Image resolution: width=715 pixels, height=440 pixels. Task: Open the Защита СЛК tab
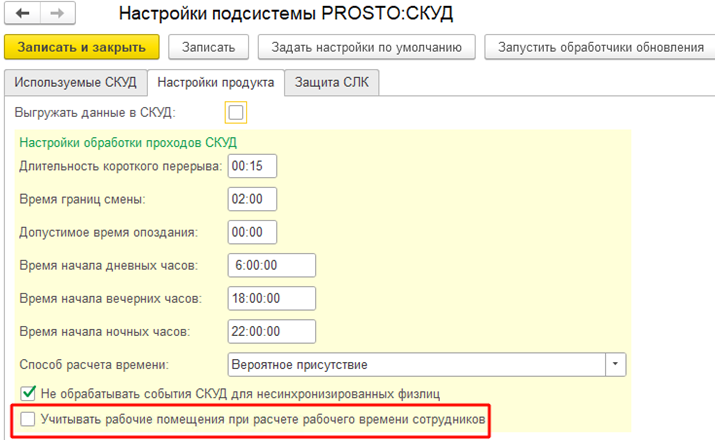tap(331, 83)
